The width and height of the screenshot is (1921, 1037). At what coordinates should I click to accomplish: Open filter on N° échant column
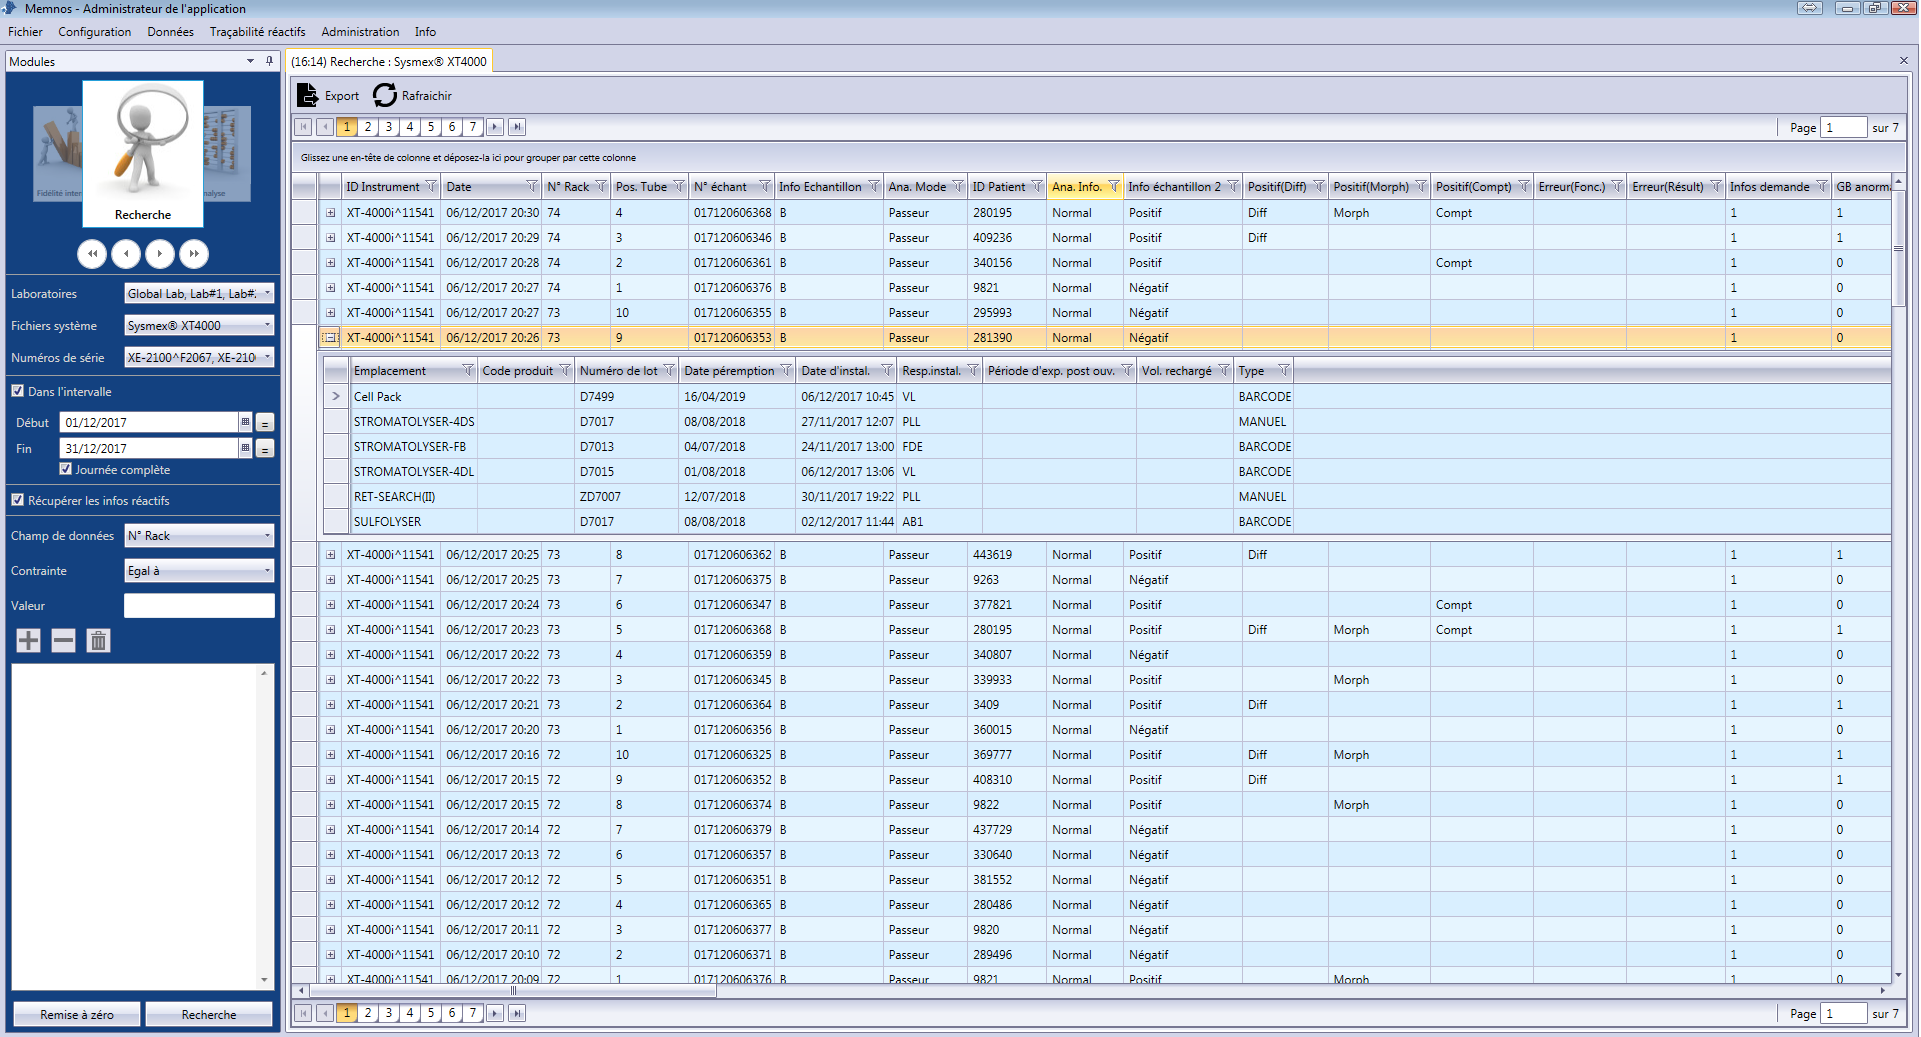765,187
